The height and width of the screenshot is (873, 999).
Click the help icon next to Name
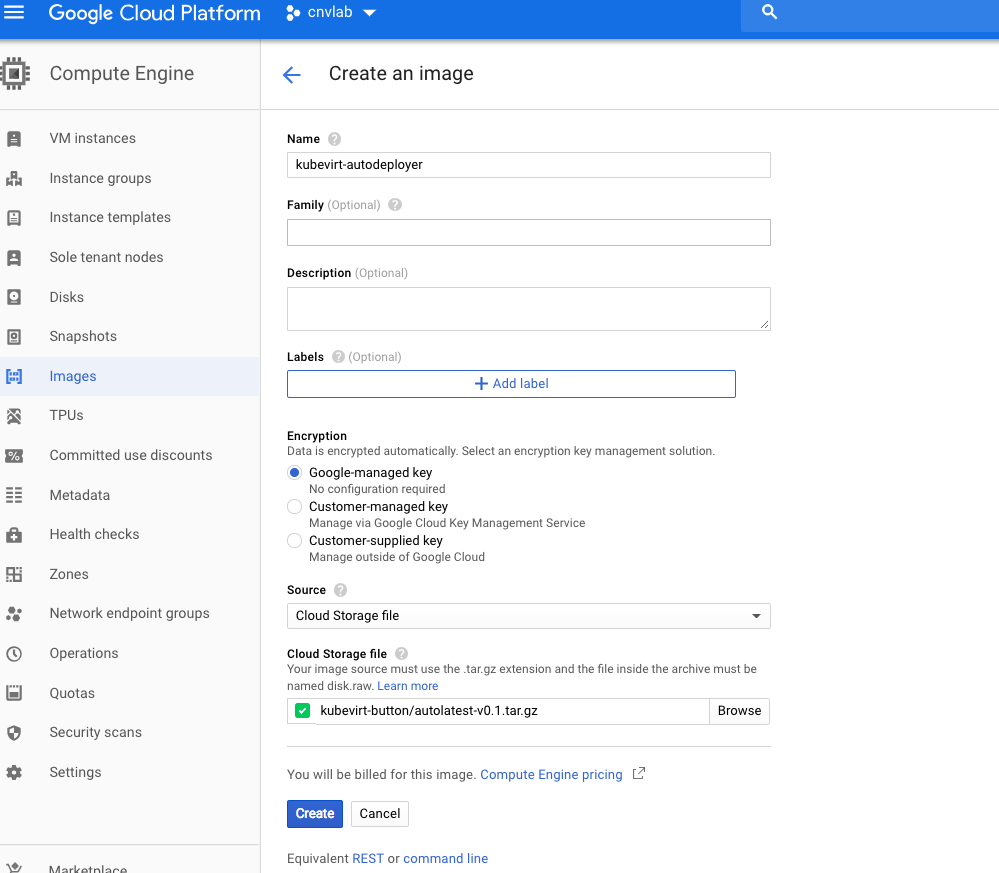coord(334,139)
